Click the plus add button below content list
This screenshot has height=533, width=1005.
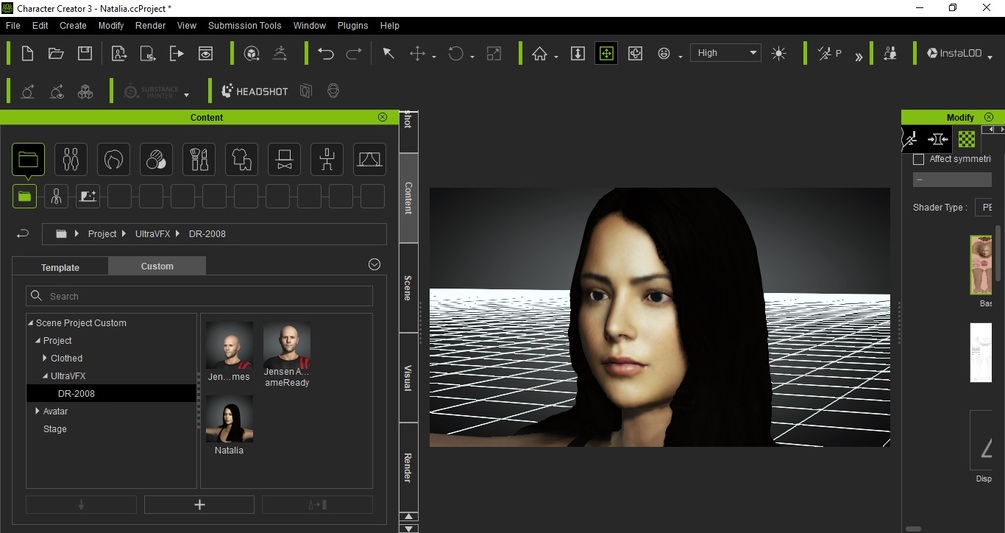199,505
